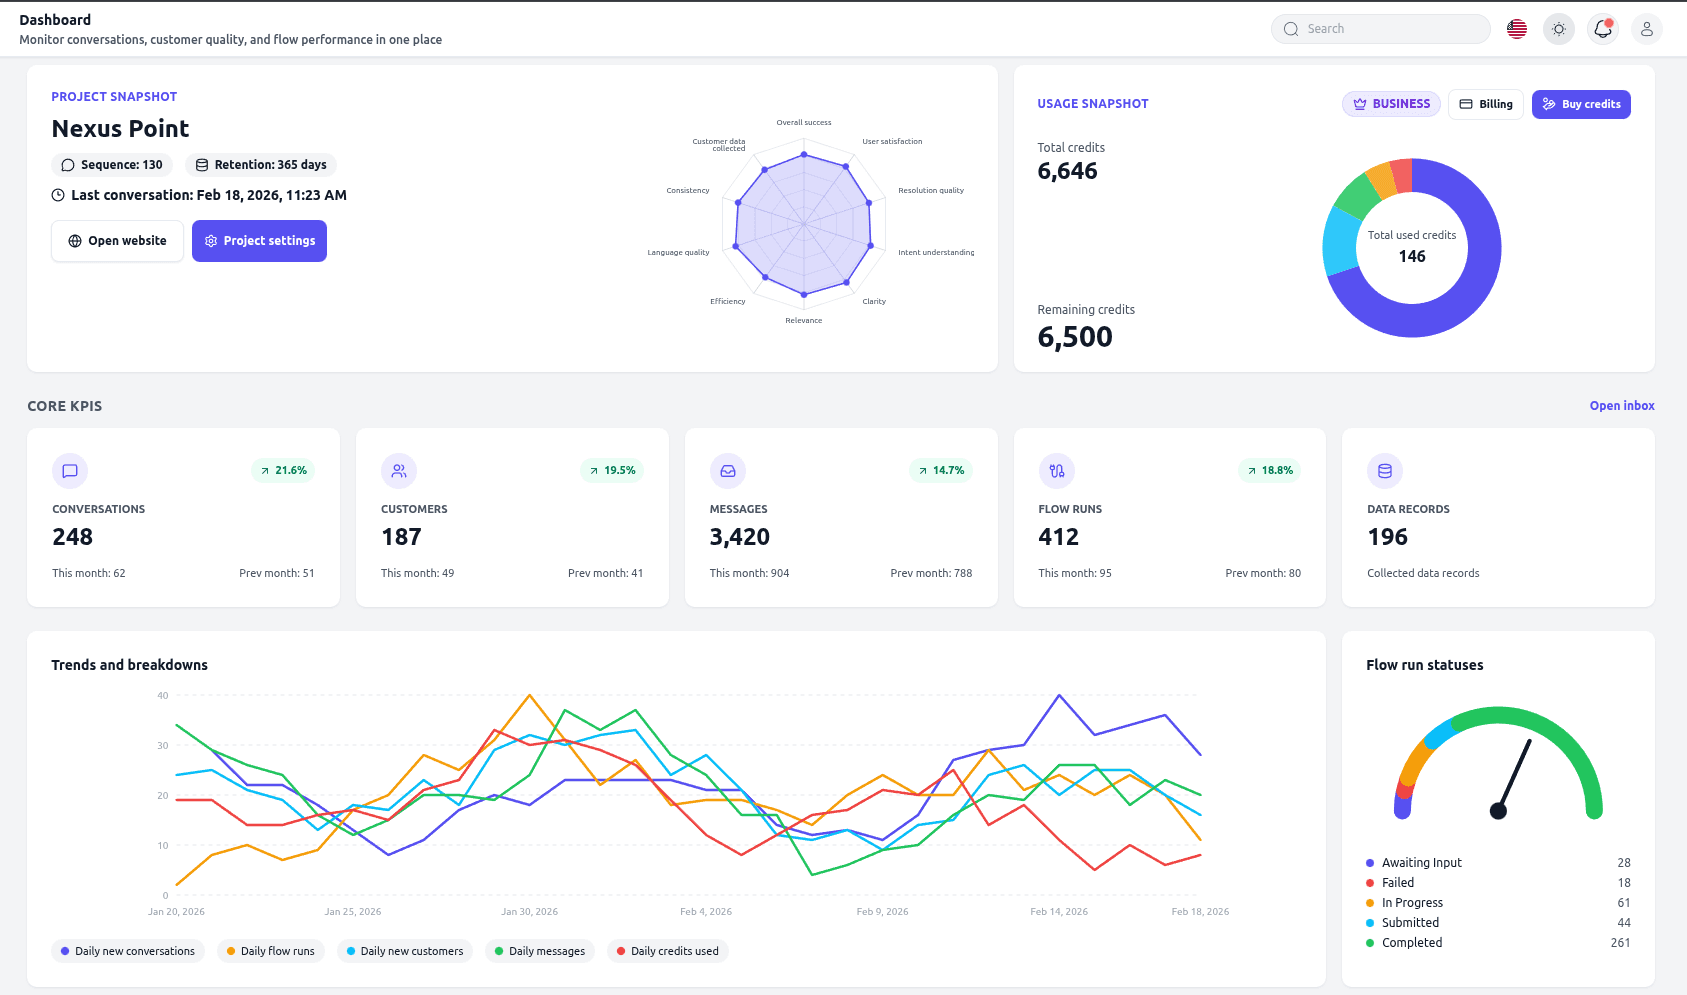Open the user profile icon
Image resolution: width=1687 pixels, height=995 pixels.
click(x=1646, y=29)
